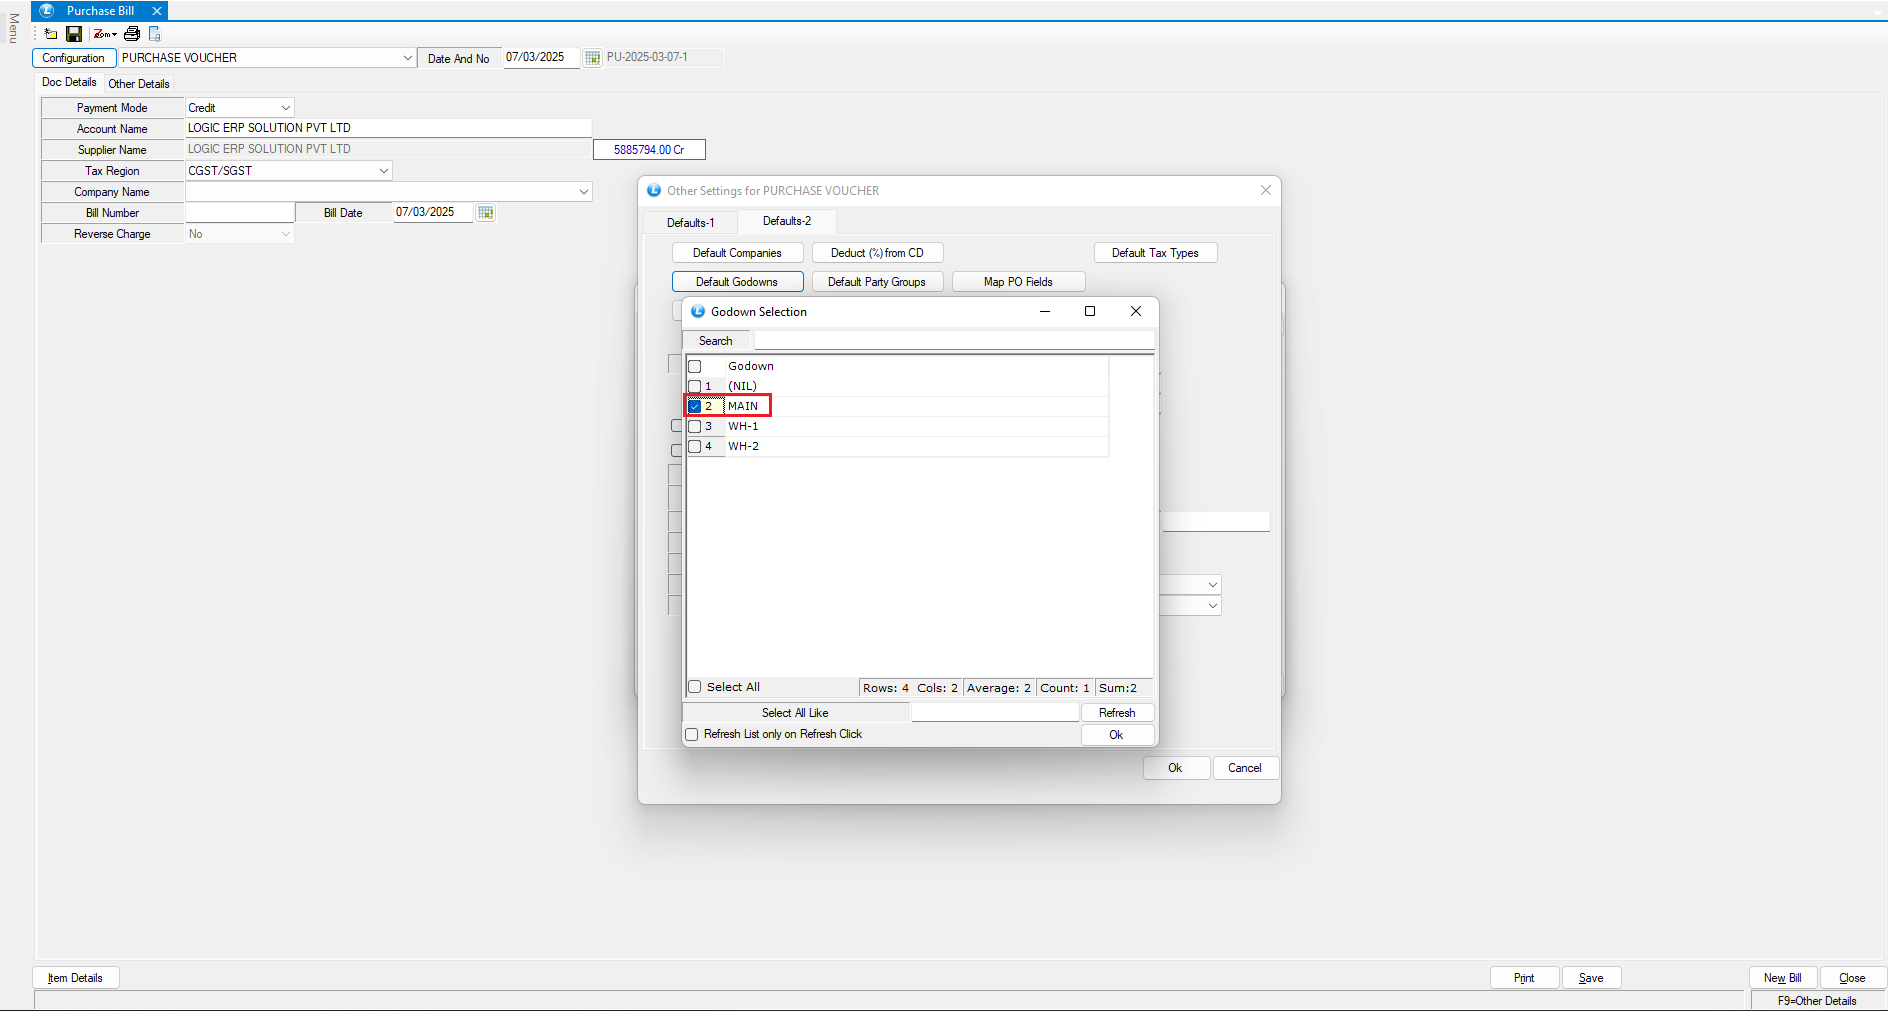
Task: Open calendar picker beside Date And No
Action: coord(593,58)
